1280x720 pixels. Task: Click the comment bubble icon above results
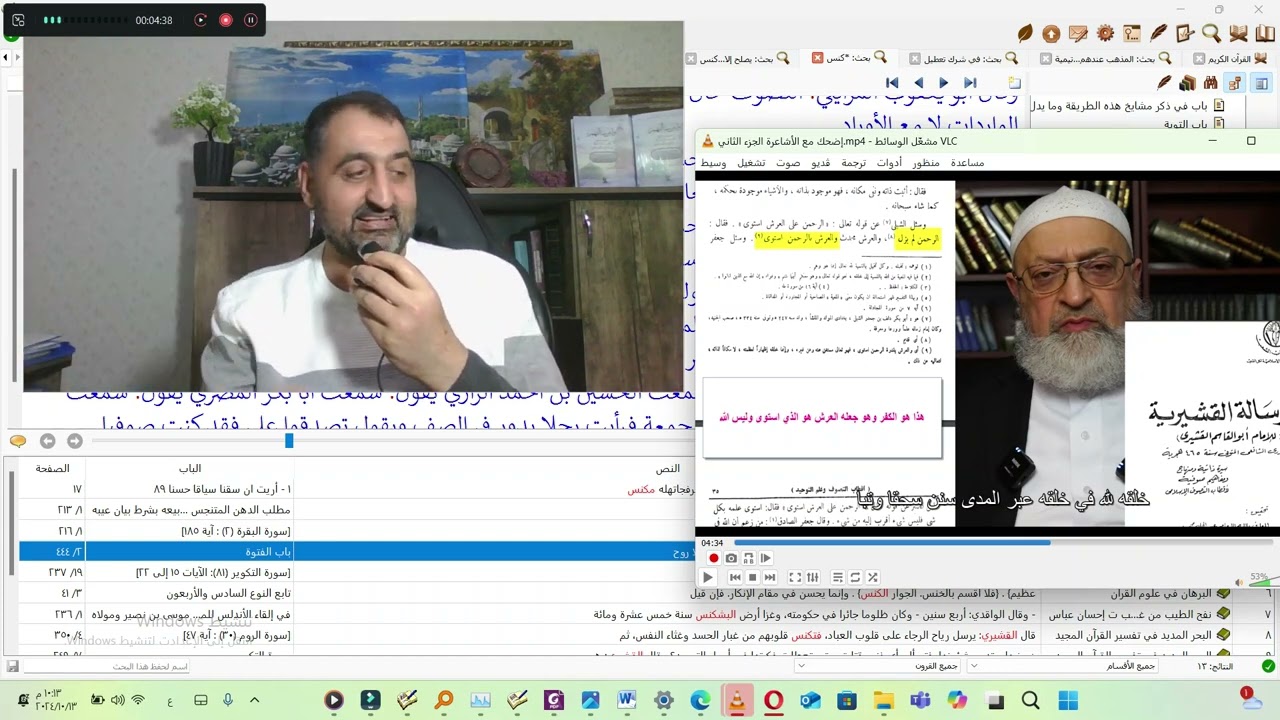click(x=18, y=441)
